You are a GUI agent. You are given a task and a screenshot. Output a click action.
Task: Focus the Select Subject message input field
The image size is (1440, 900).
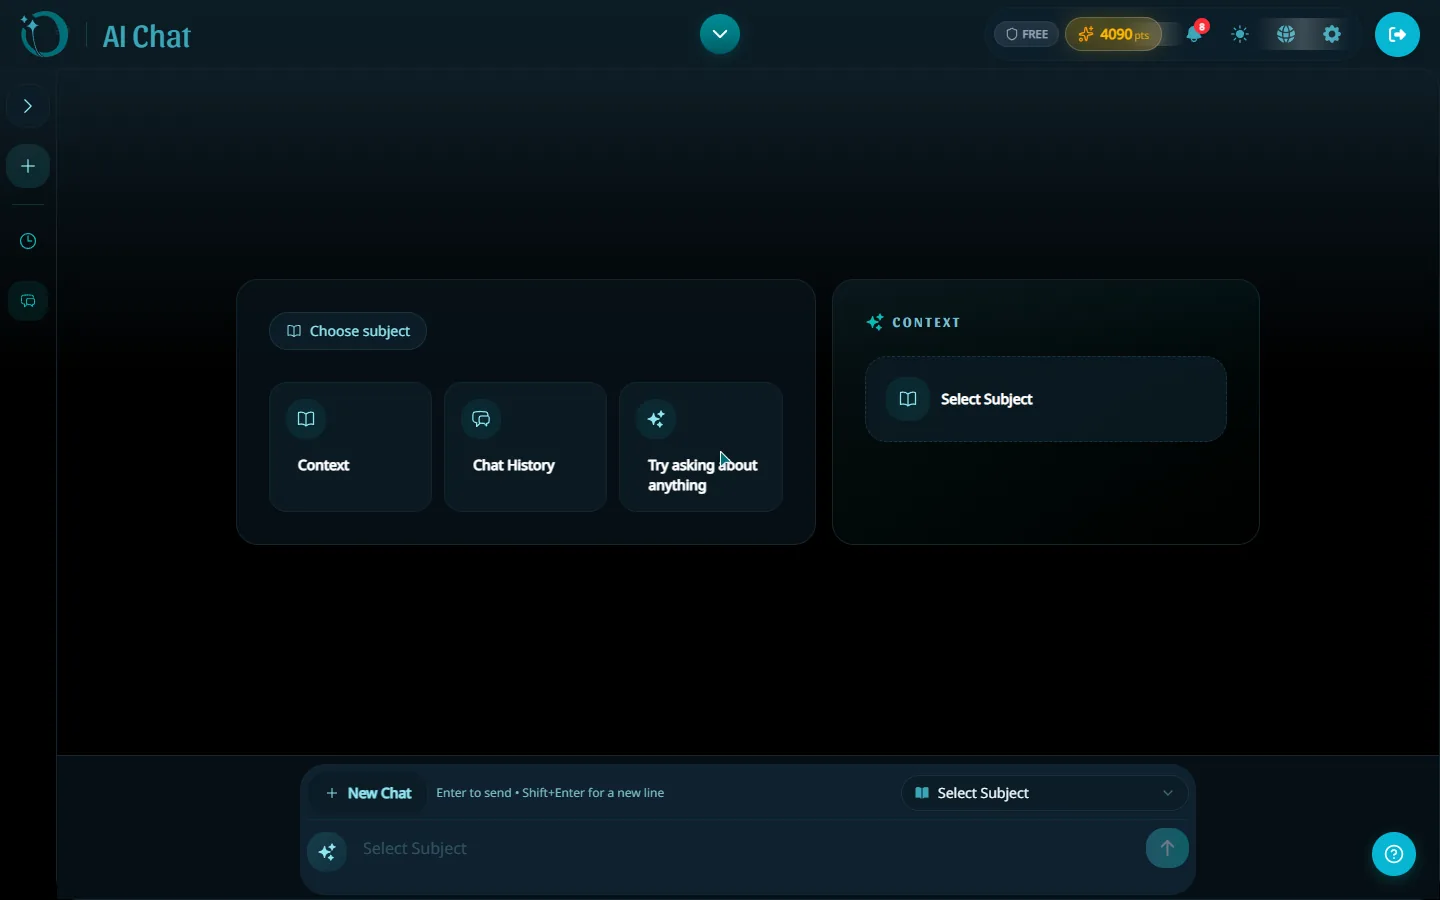(x=748, y=849)
